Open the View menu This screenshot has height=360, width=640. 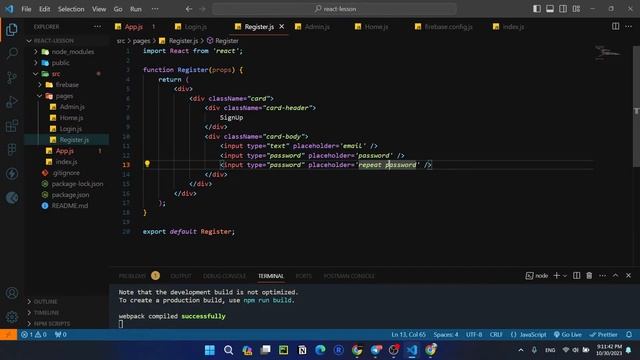pos(99,9)
